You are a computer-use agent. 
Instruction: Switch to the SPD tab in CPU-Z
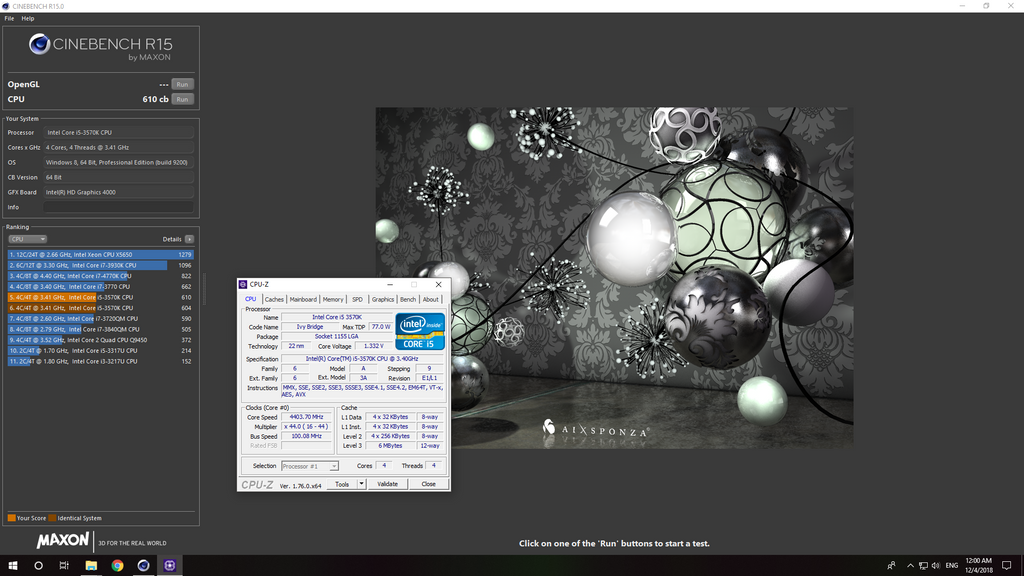pos(357,299)
